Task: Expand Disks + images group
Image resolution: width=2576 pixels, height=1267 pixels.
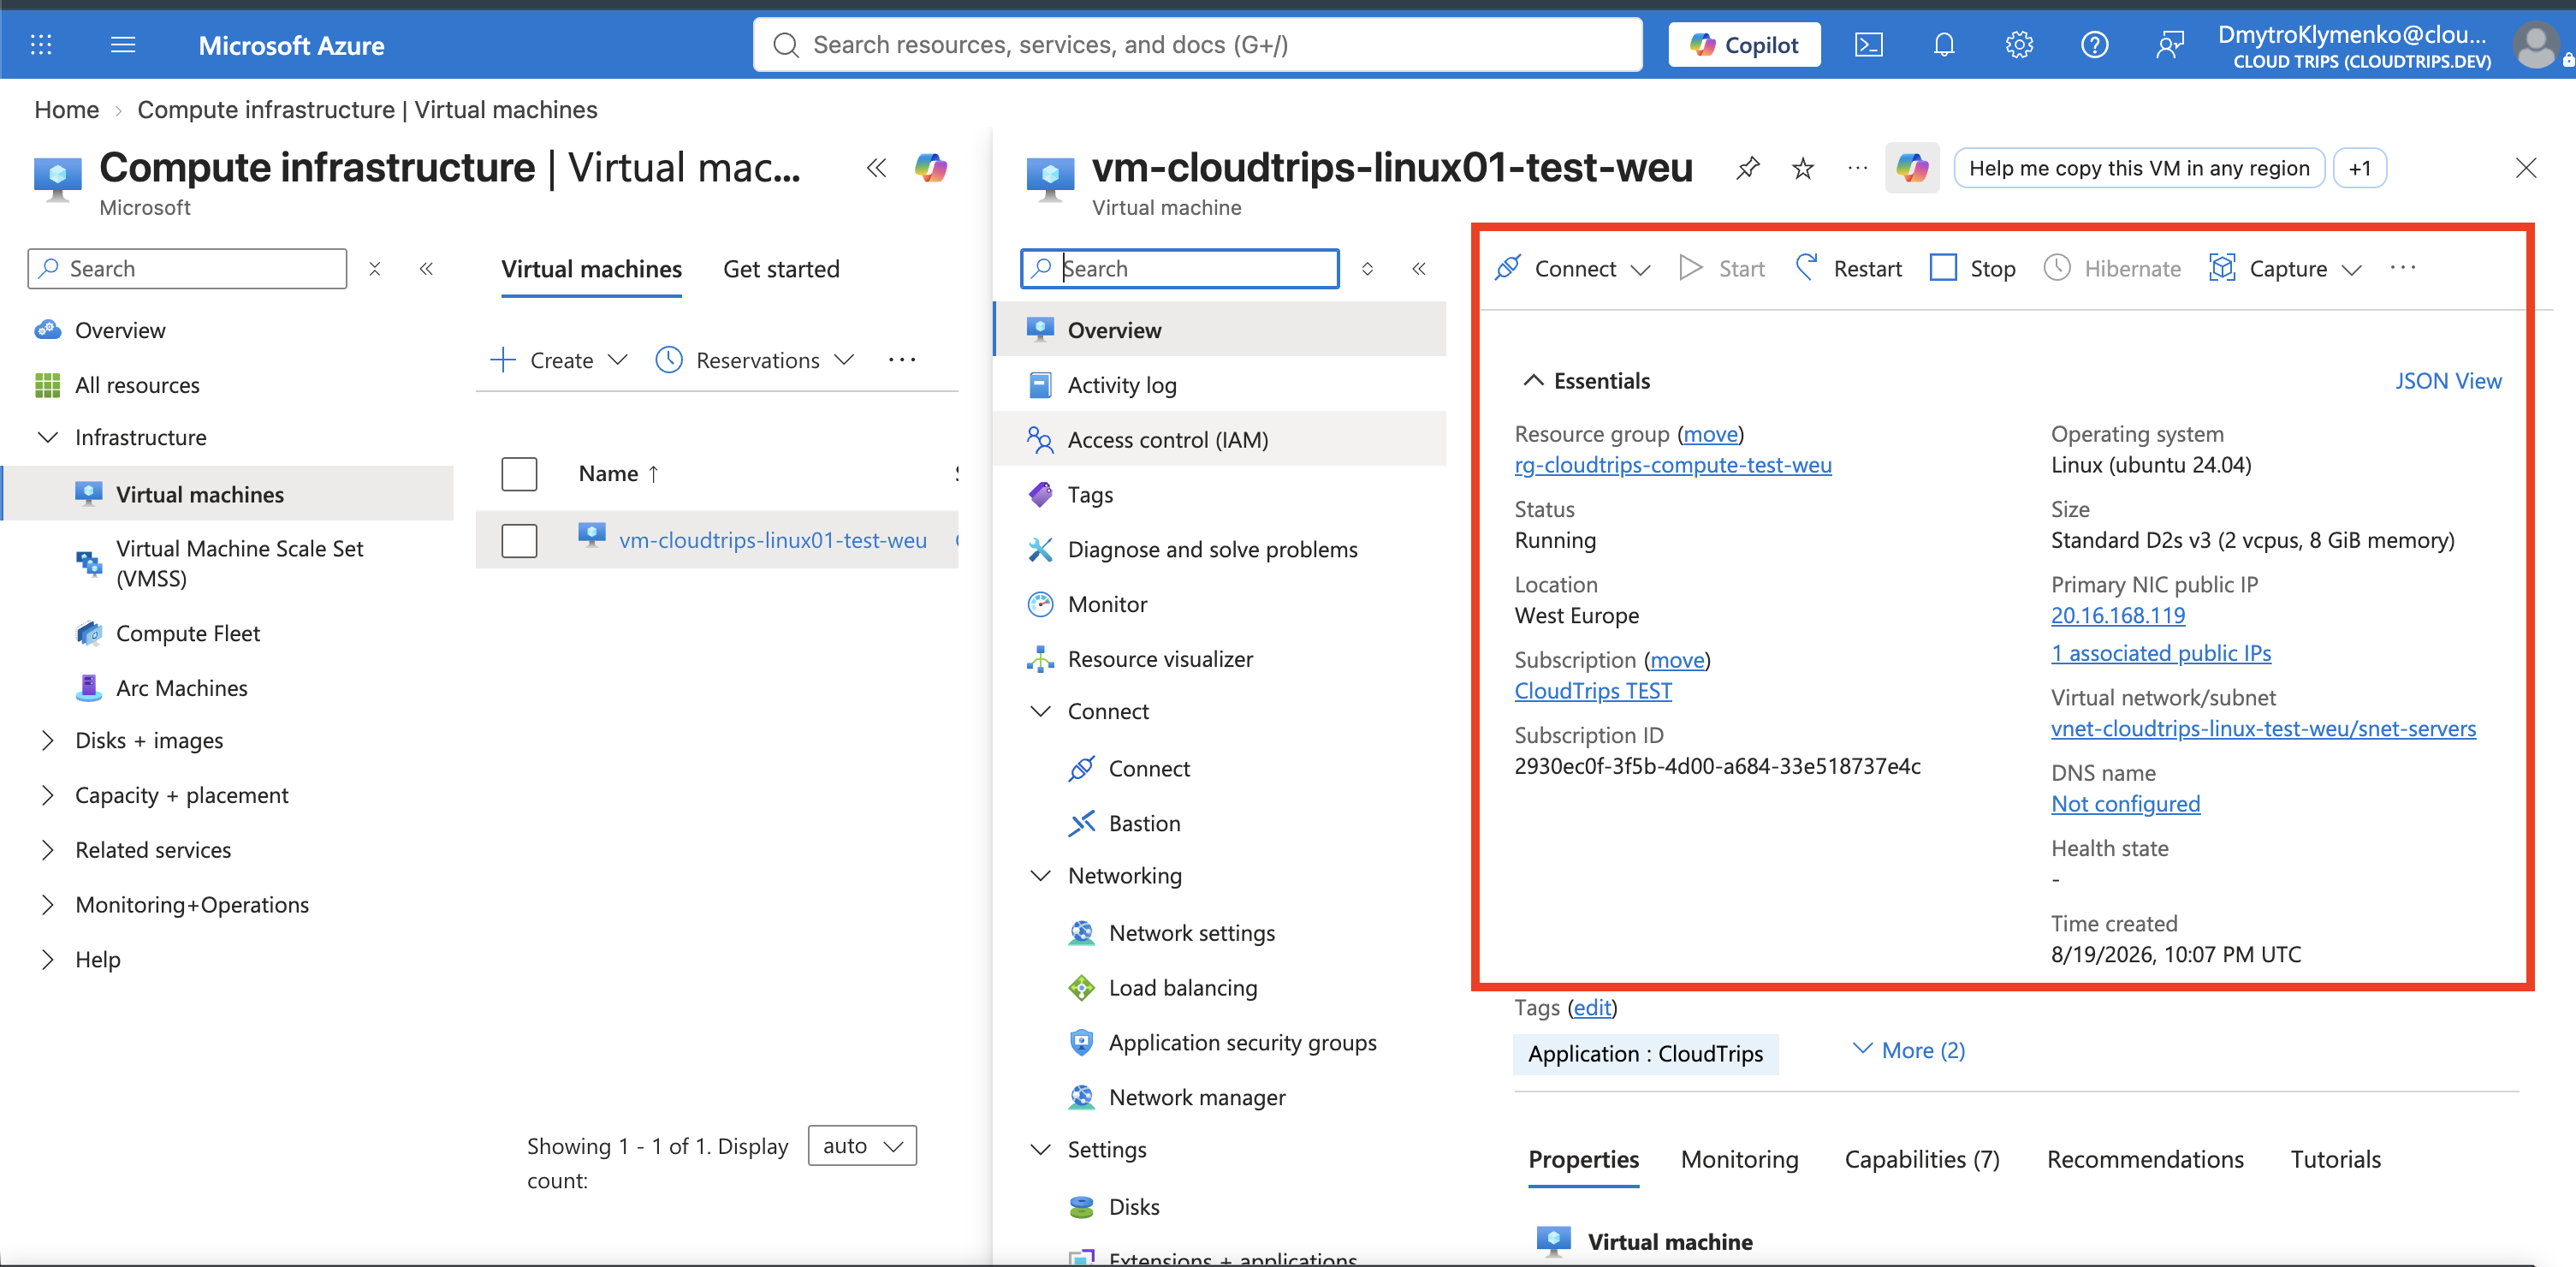Action: pyautogui.click(x=47, y=741)
